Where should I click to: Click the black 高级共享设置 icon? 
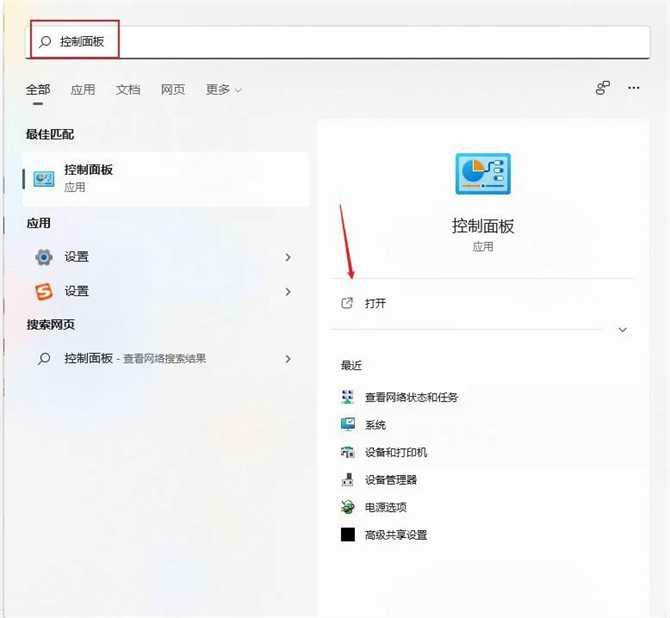348,534
